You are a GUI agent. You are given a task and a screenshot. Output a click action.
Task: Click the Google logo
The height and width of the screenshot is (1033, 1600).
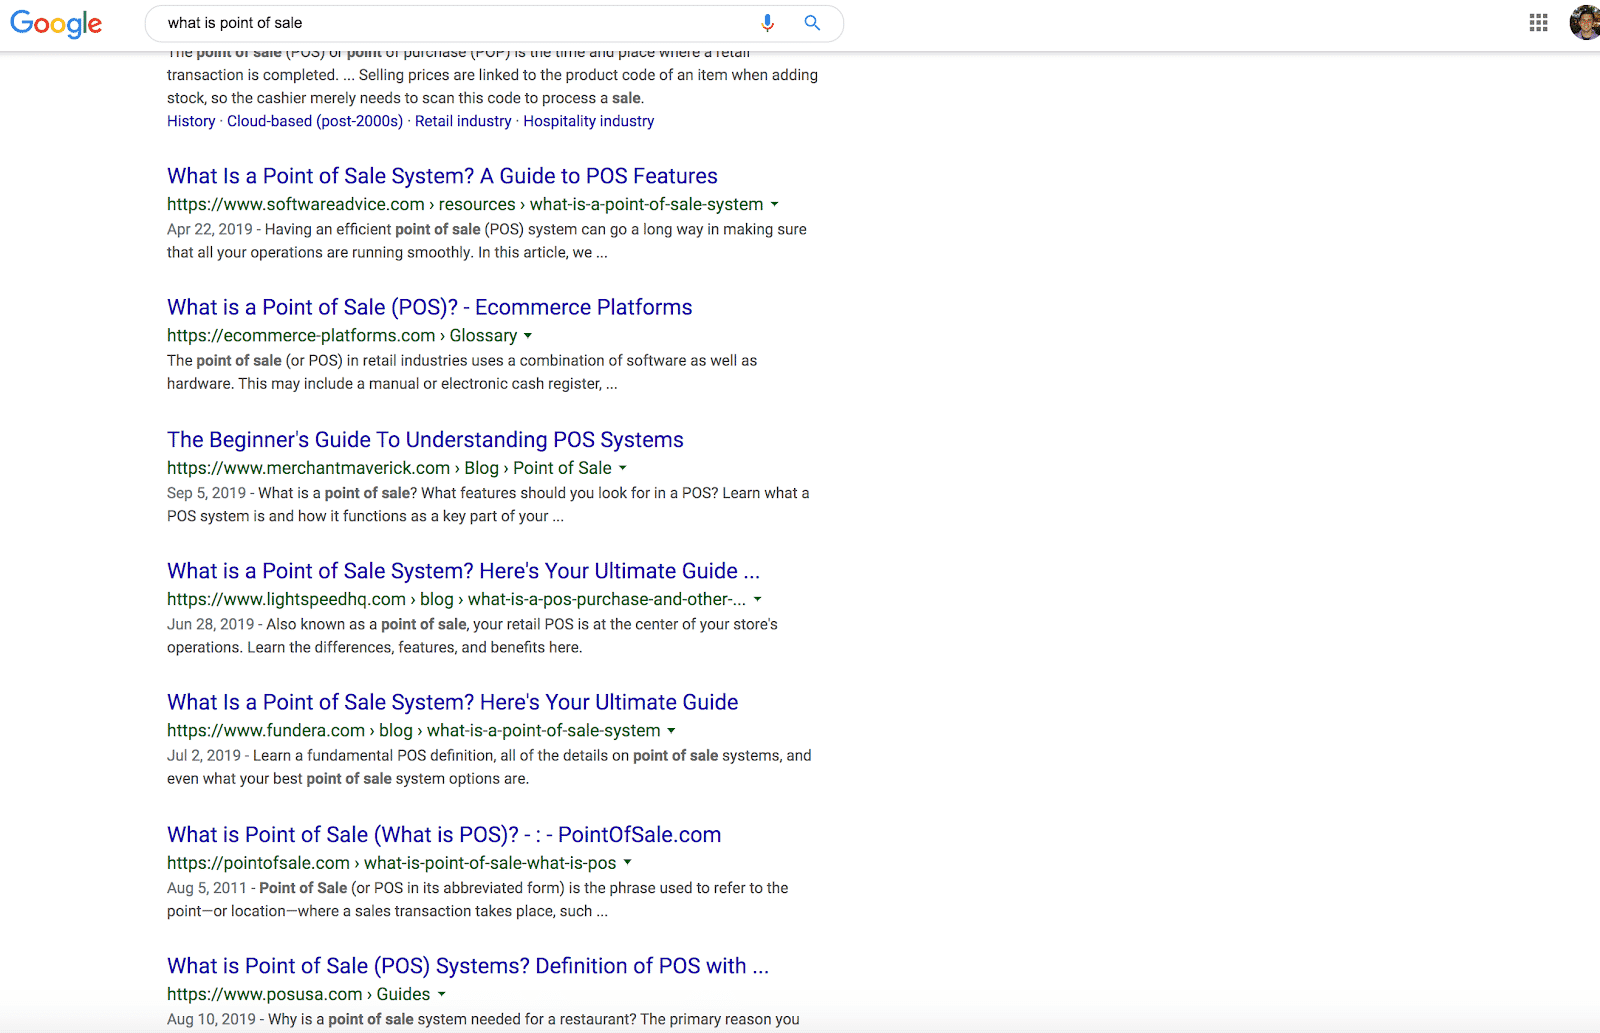(x=56, y=23)
